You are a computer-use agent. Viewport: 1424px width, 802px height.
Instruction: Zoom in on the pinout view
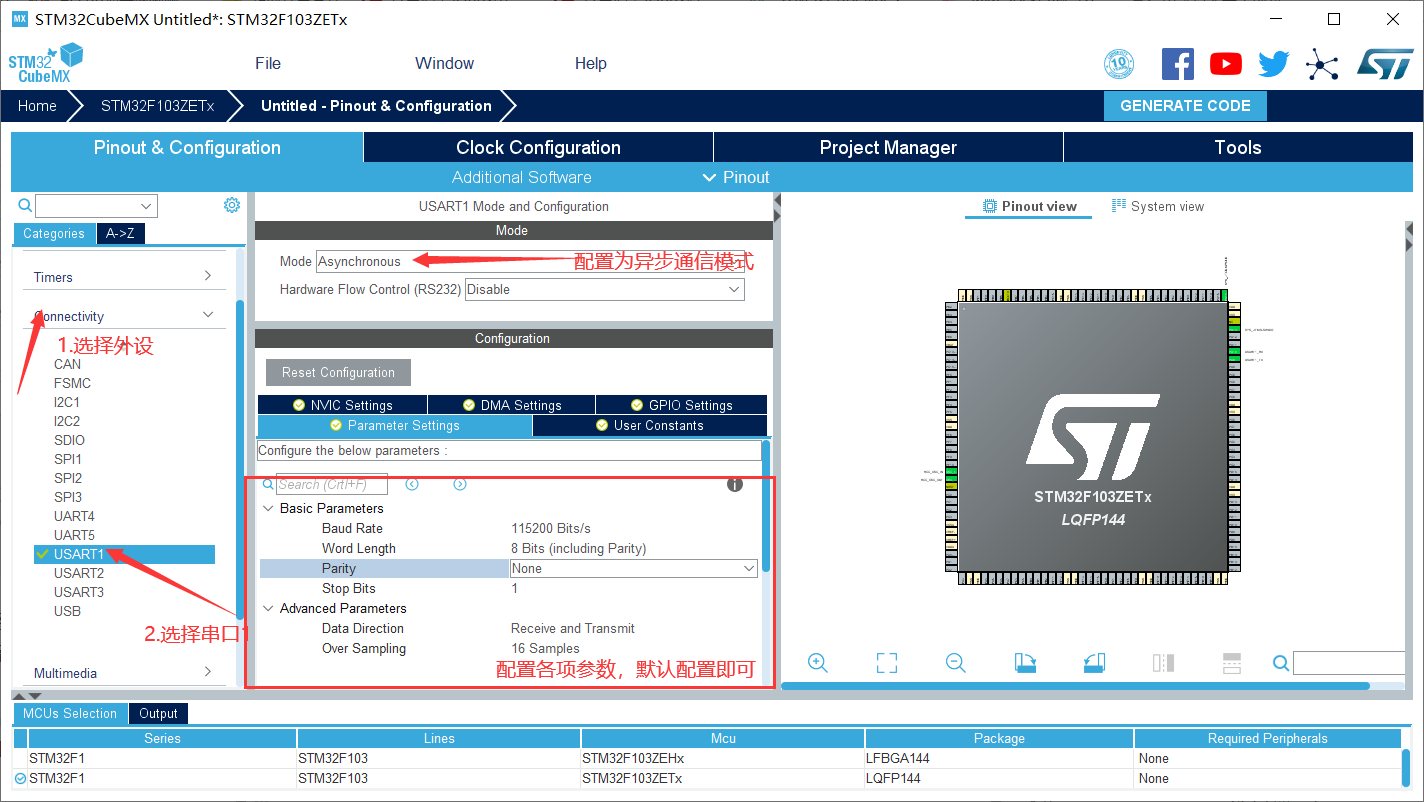818,663
